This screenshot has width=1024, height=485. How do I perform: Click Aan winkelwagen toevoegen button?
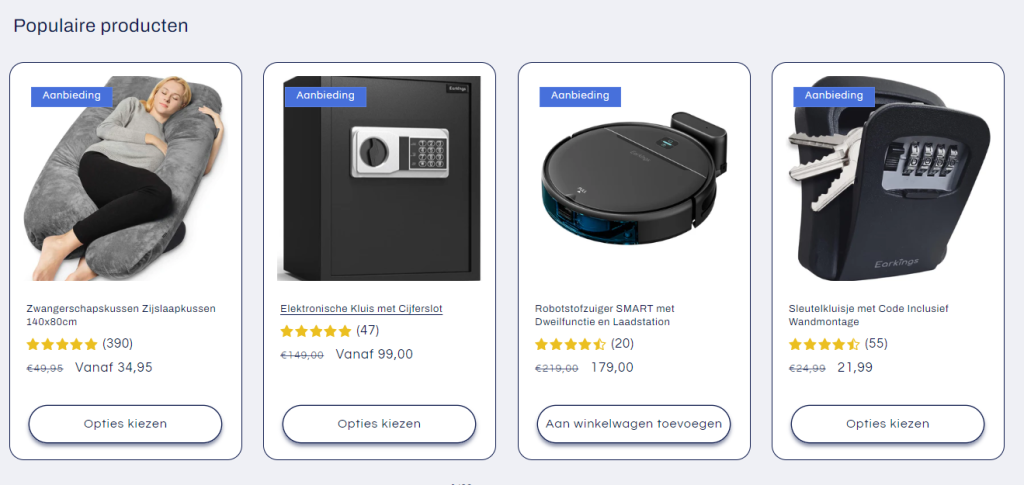click(633, 424)
